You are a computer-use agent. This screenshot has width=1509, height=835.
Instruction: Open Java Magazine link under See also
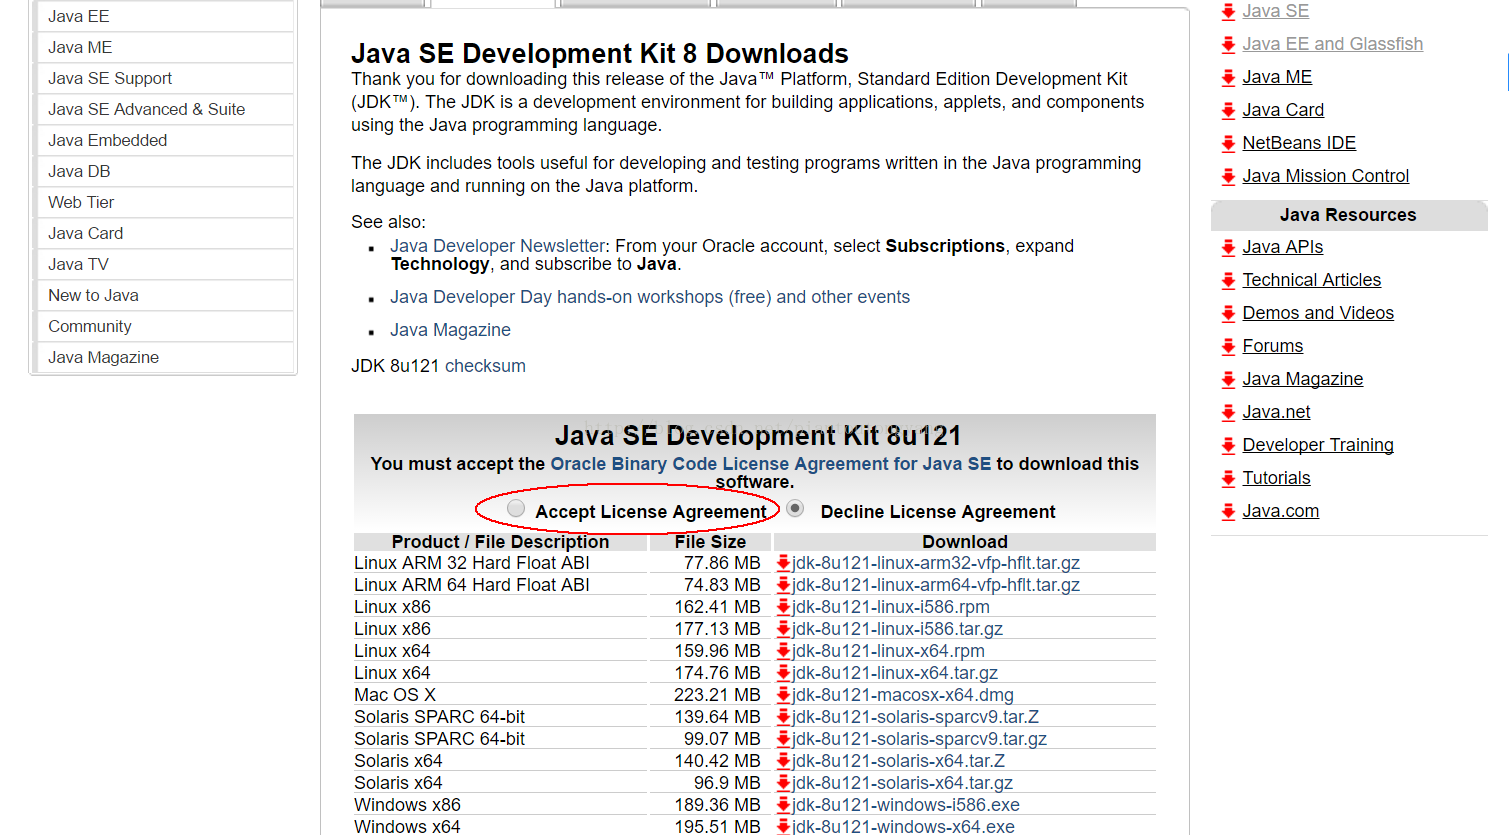click(450, 330)
